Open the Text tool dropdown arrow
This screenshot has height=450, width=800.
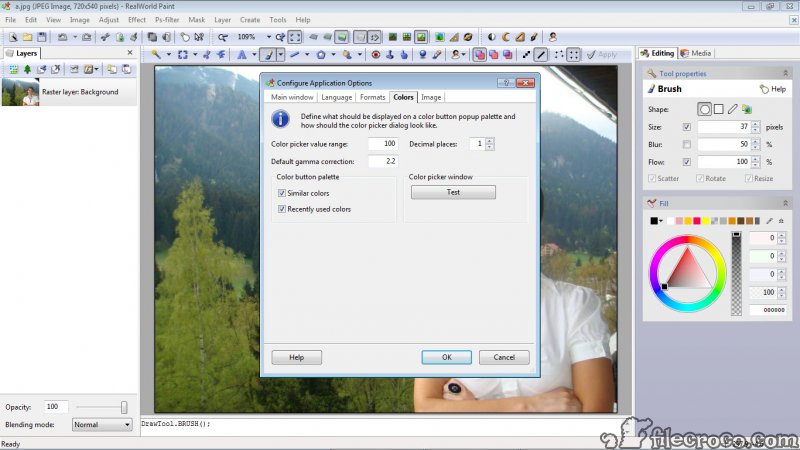[254, 54]
